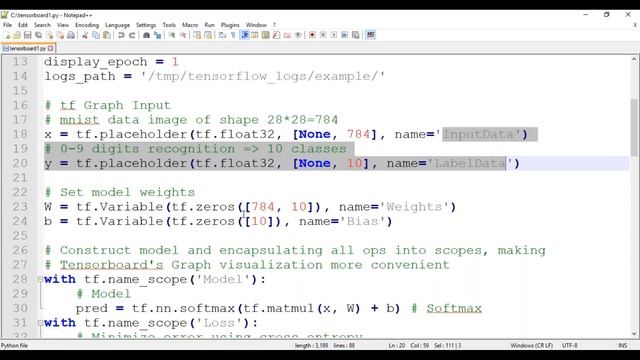
Task: Toggle synchronized horizontal scrolling
Action: [x=207, y=35]
